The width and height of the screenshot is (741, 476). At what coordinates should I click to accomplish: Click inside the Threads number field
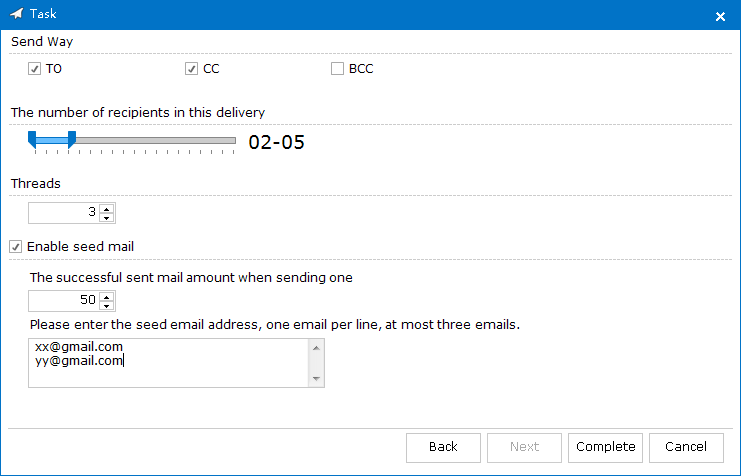tap(64, 213)
